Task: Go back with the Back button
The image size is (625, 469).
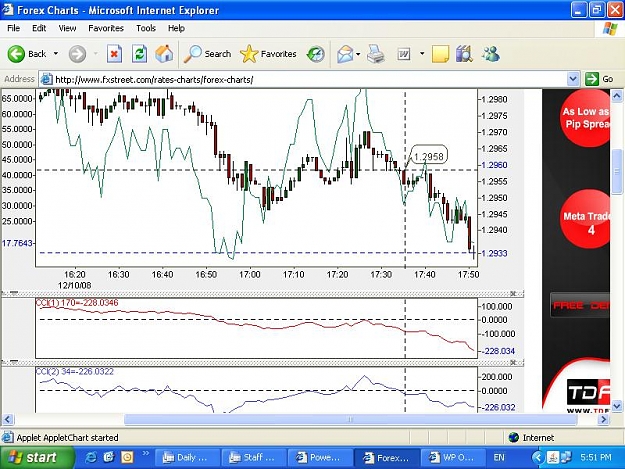Action: pos(26,54)
